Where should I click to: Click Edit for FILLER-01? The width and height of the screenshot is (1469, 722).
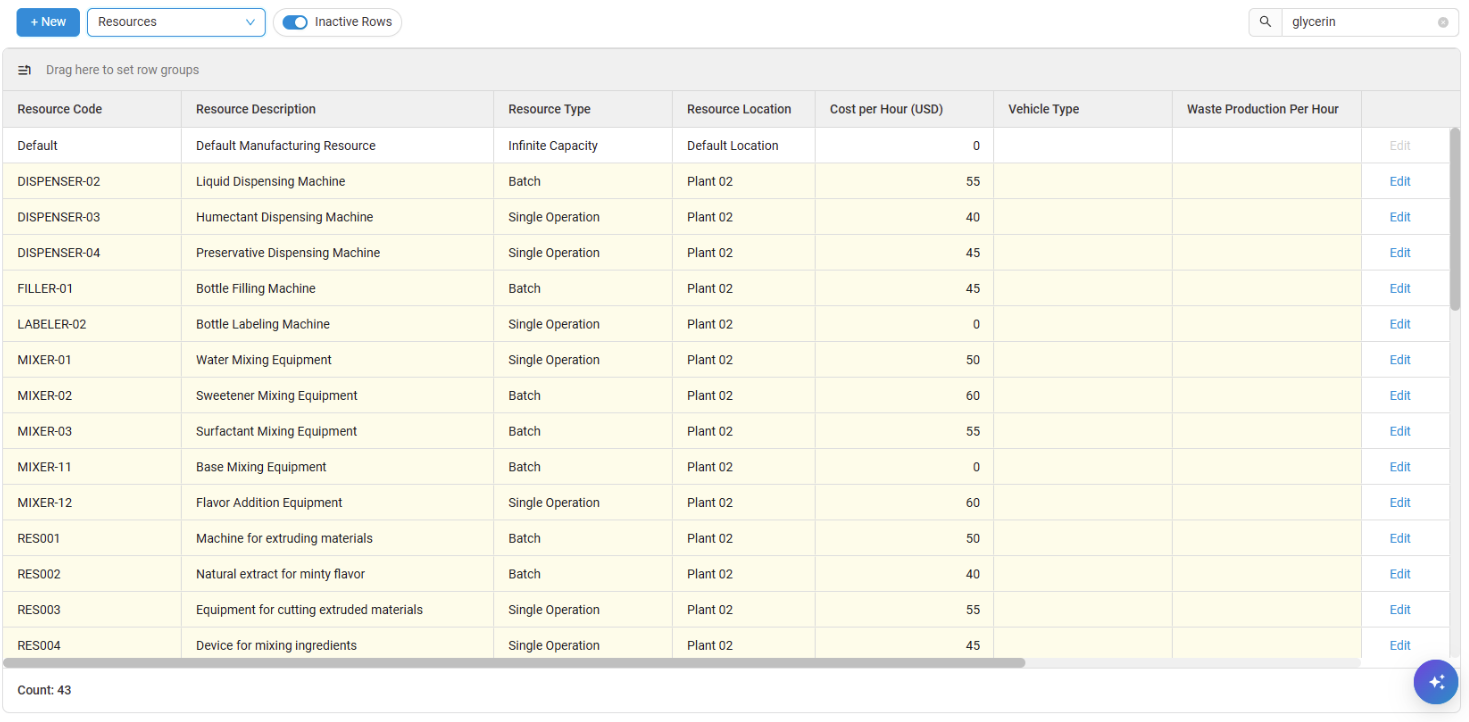pos(1399,288)
